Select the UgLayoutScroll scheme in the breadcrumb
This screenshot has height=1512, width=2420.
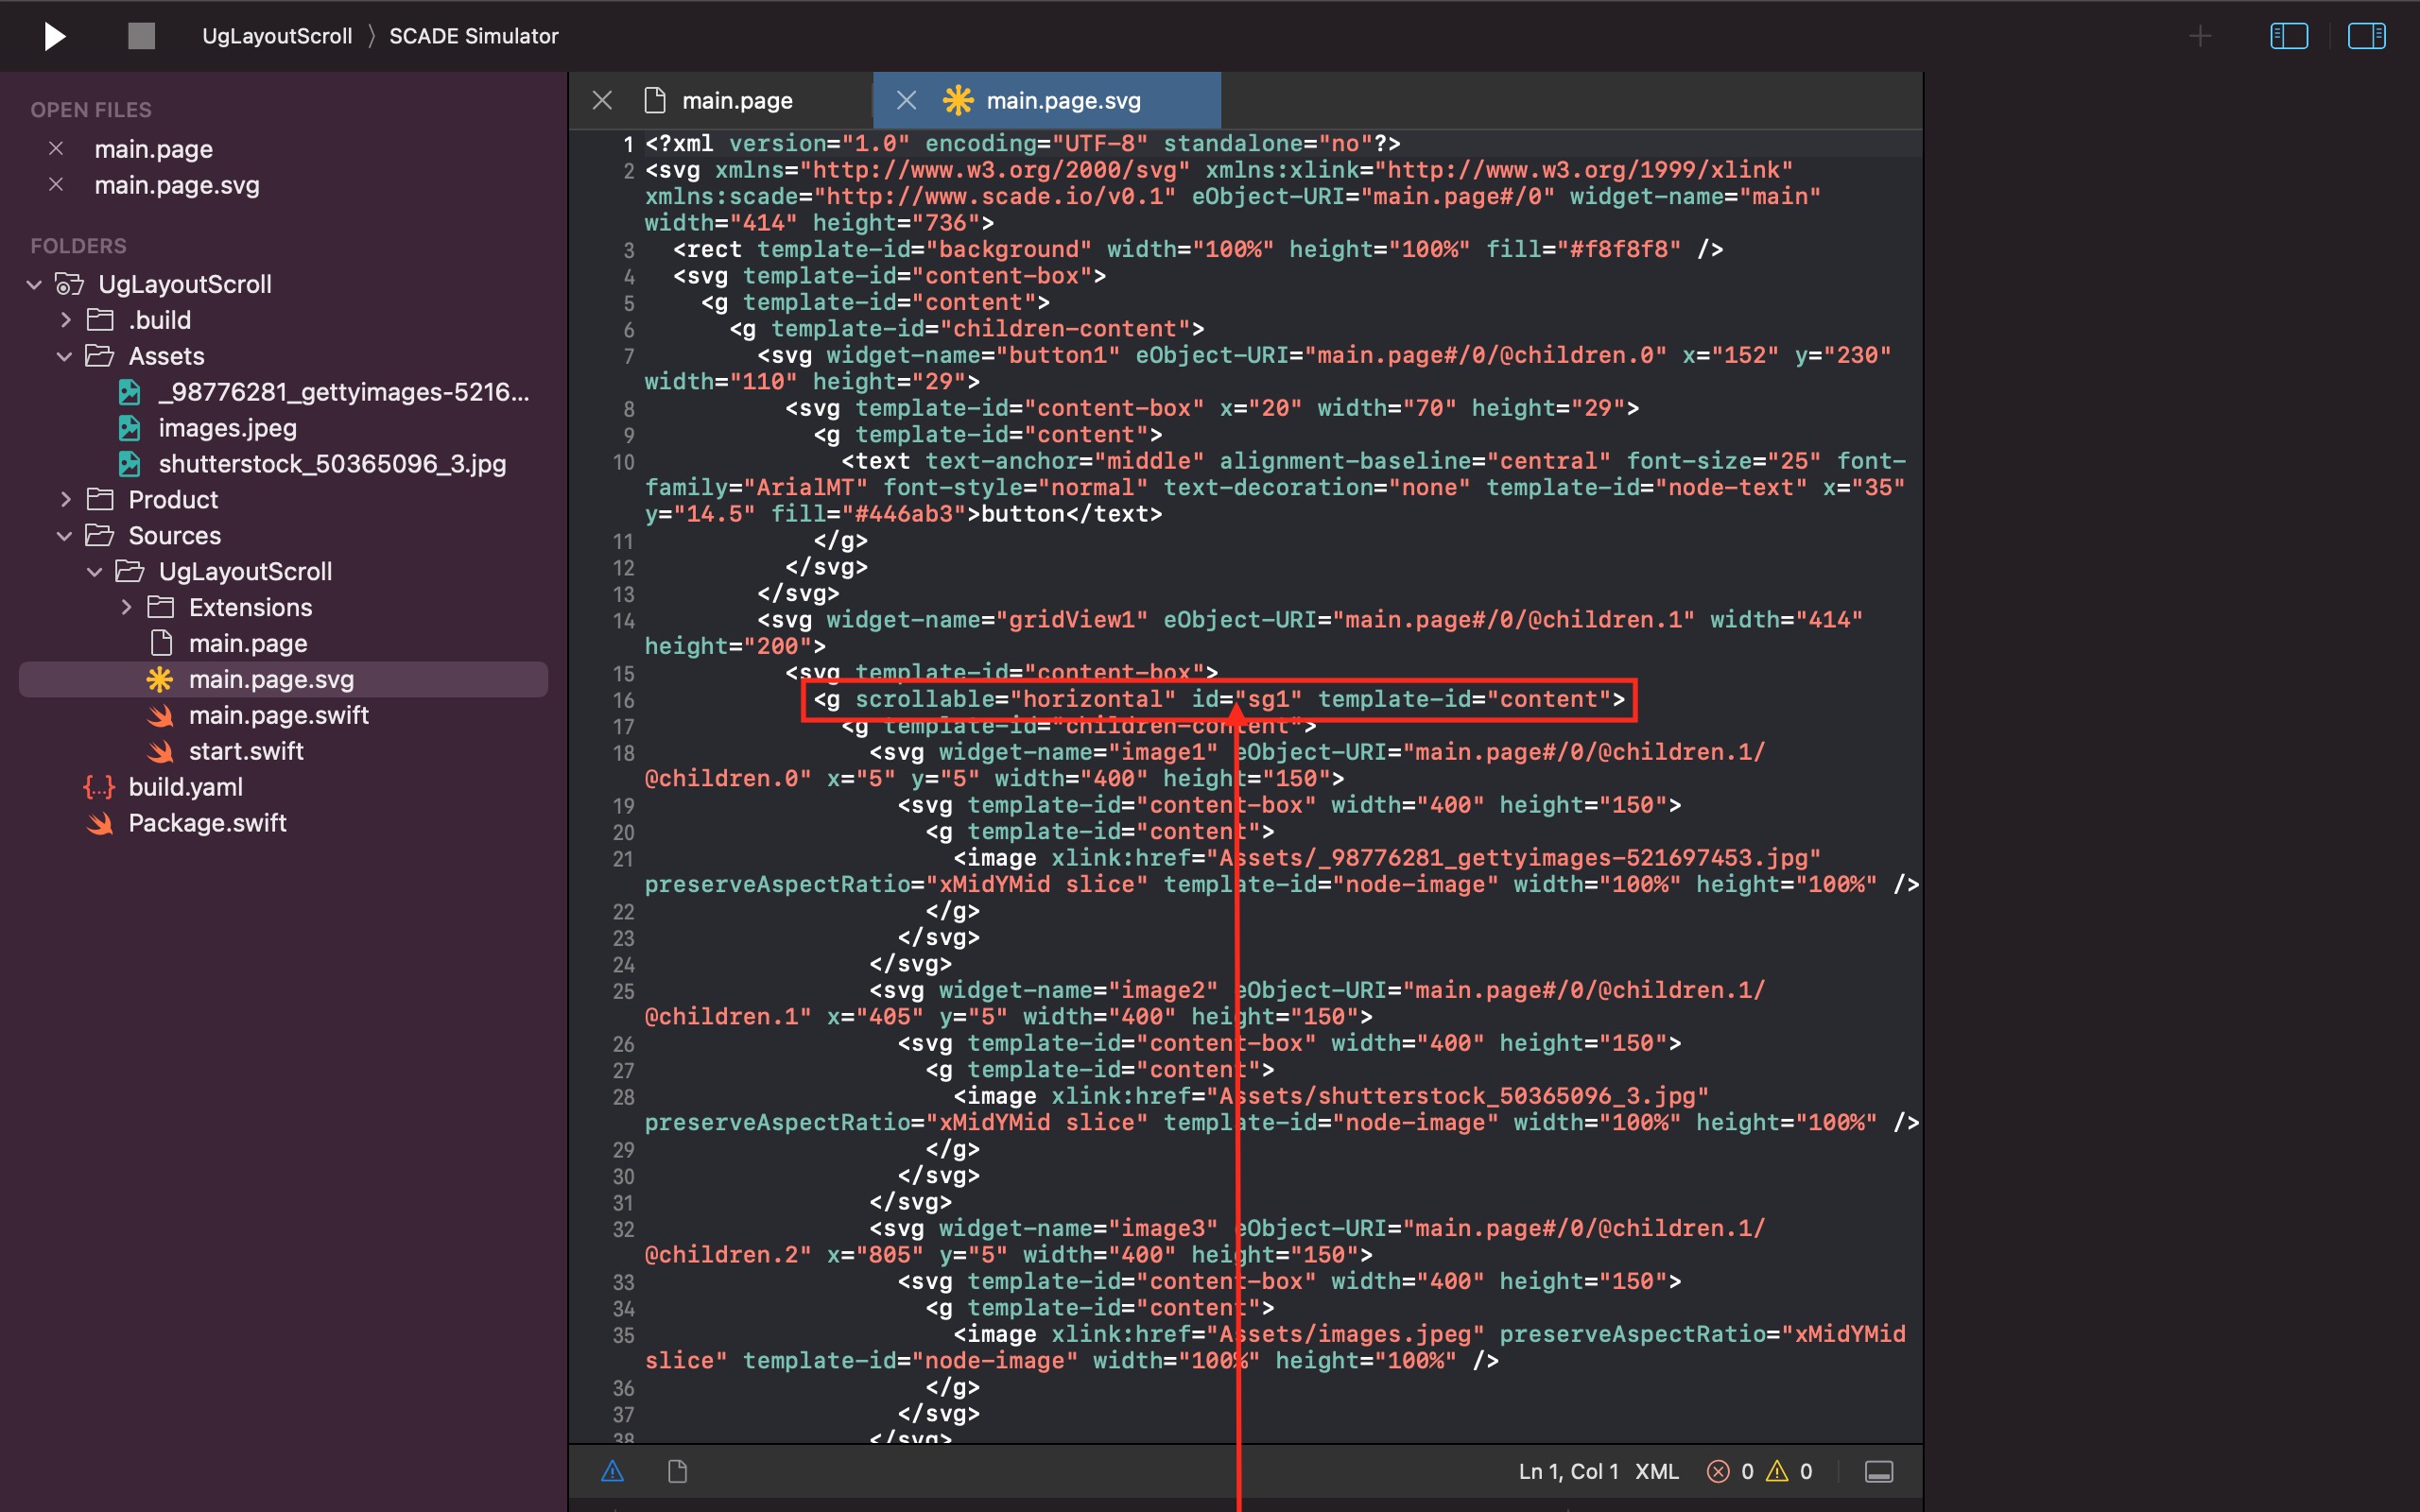[x=277, y=36]
